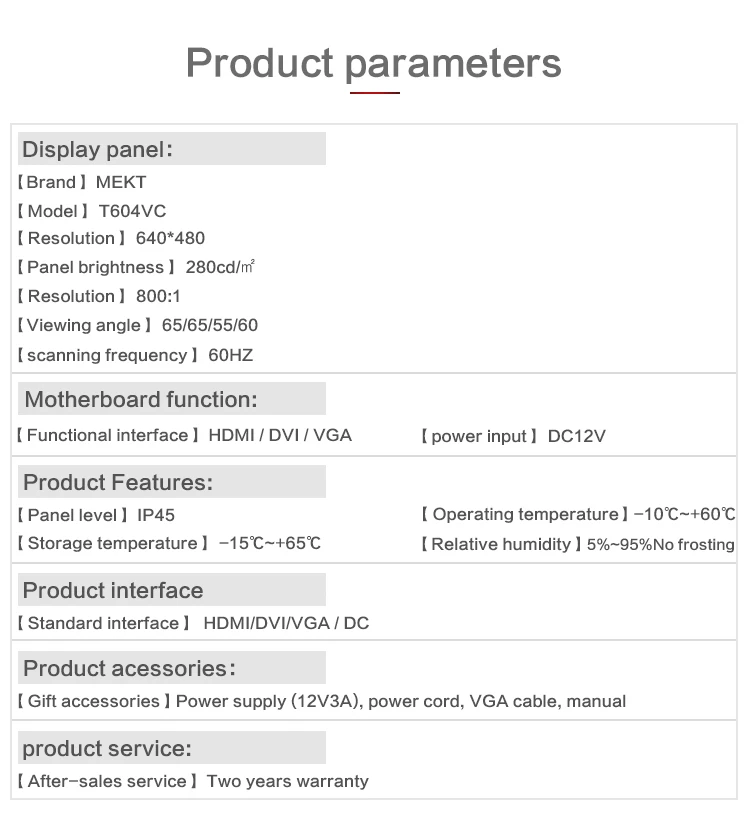Select the Motherboard function header
The image size is (750, 825).
(172, 399)
